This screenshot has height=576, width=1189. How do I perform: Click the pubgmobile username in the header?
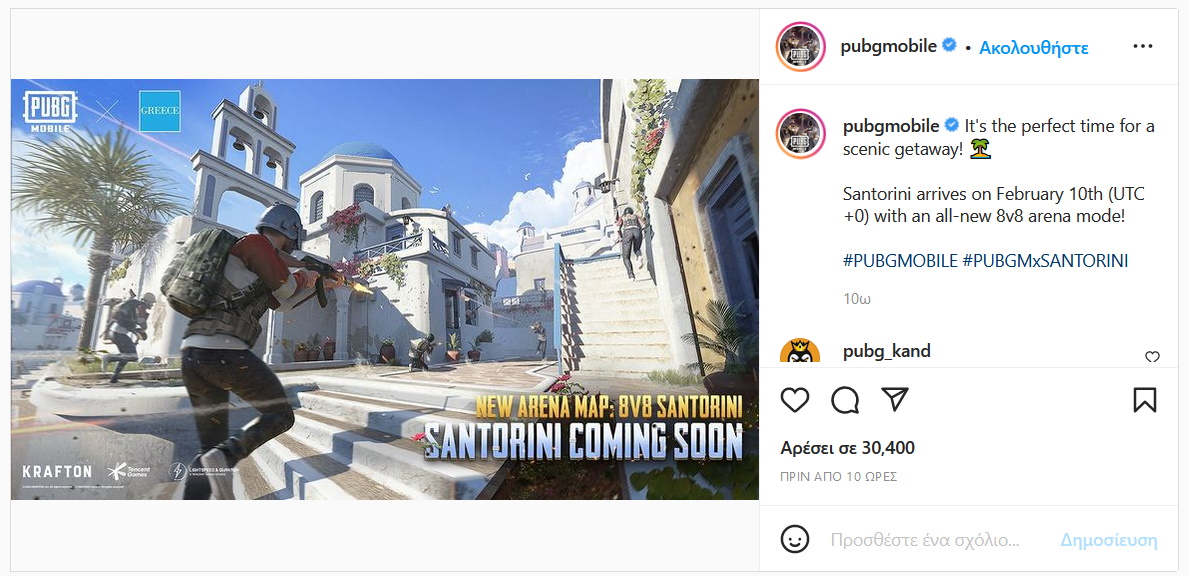click(x=889, y=46)
